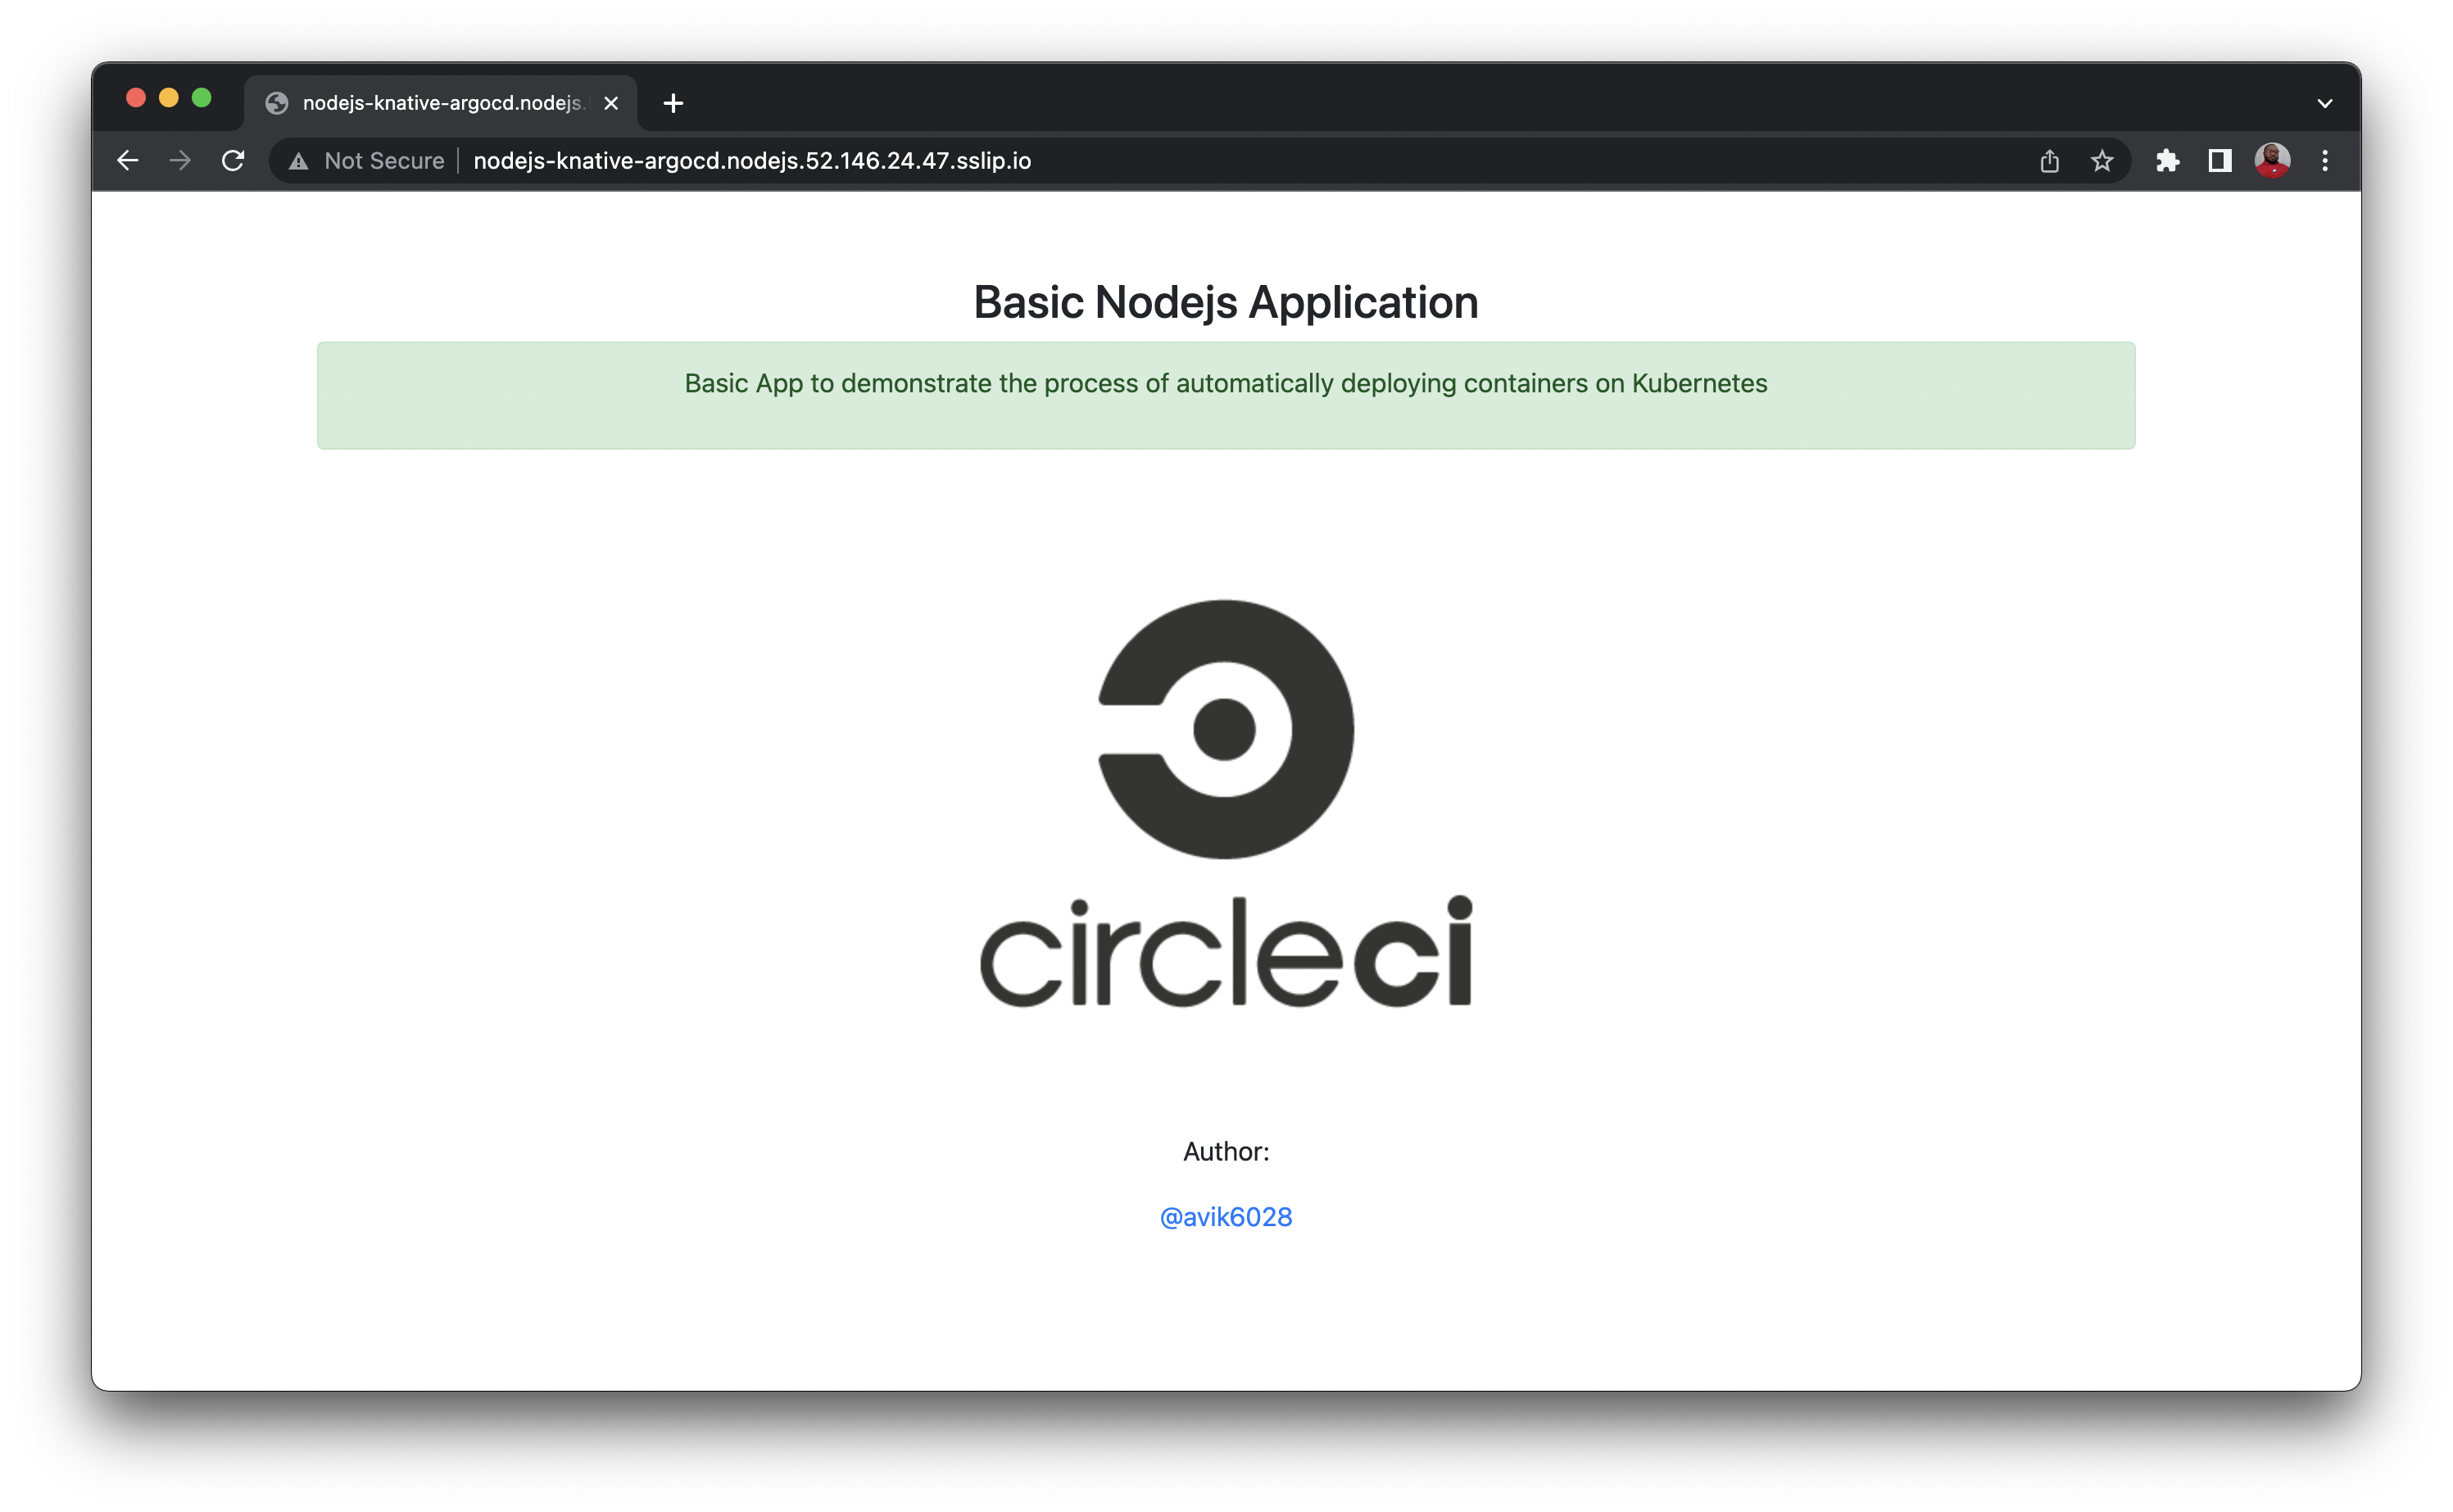The image size is (2453, 1512).
Task: Open the Extensions puzzle icon
Action: click(2167, 161)
